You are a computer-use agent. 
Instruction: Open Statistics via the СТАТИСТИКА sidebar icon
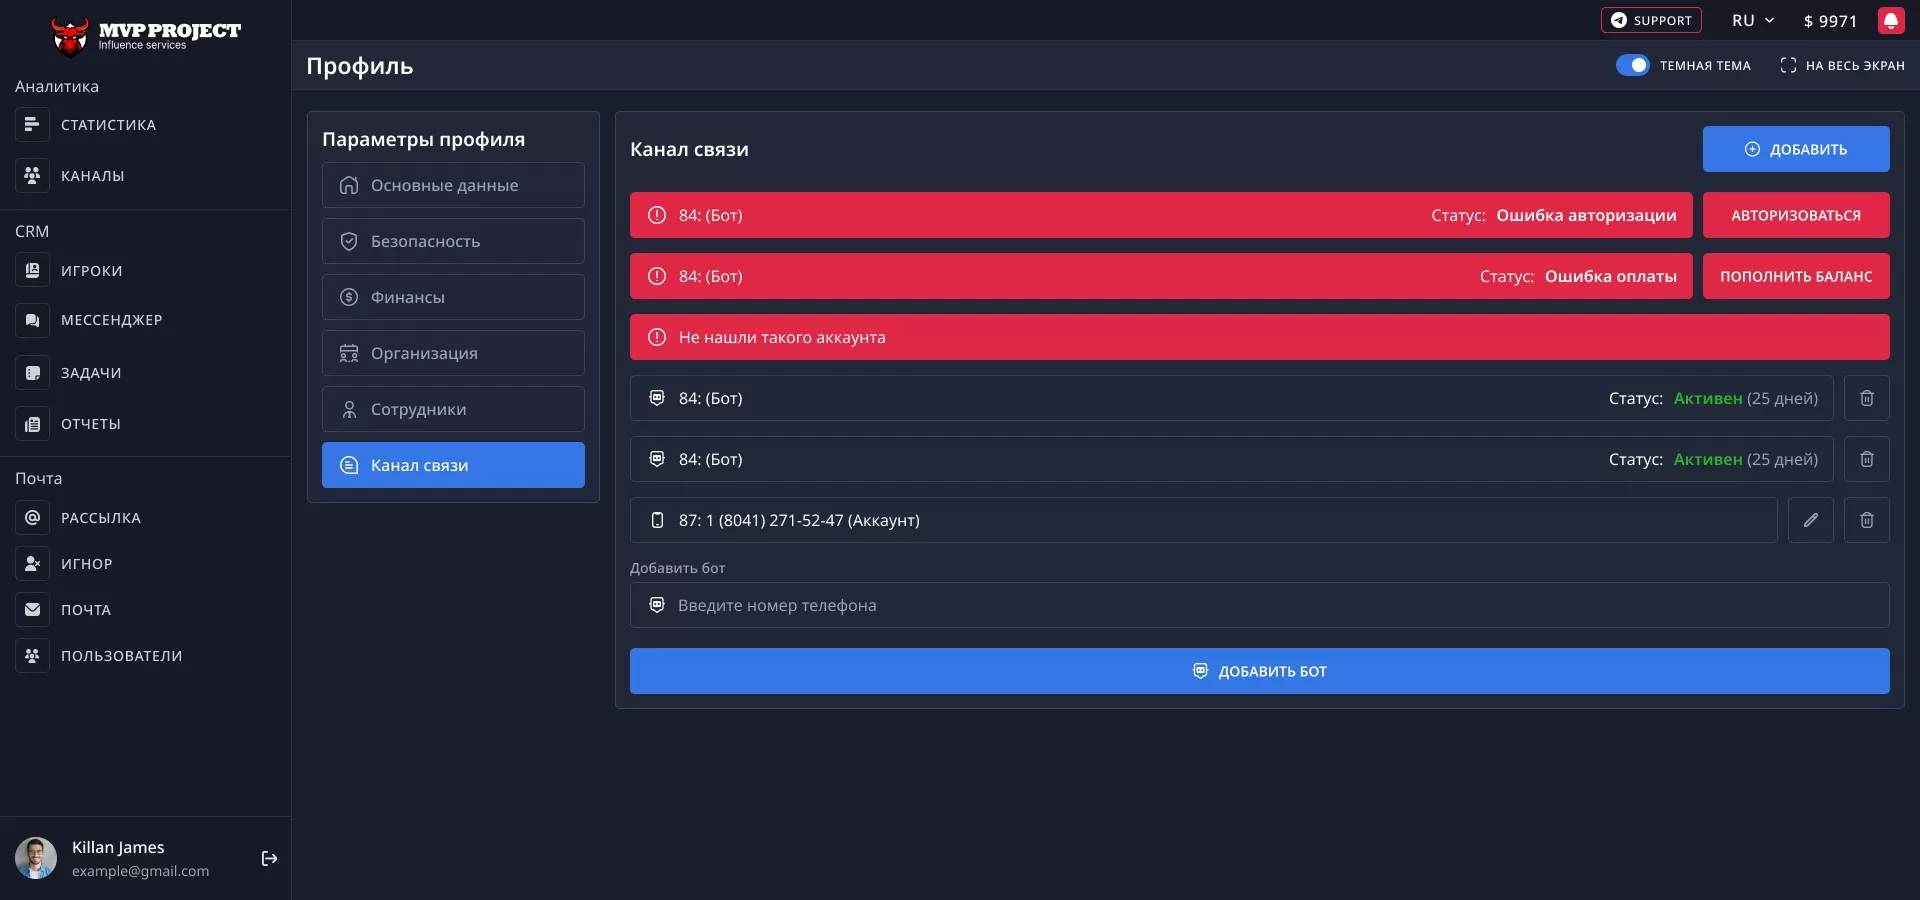pyautogui.click(x=32, y=125)
